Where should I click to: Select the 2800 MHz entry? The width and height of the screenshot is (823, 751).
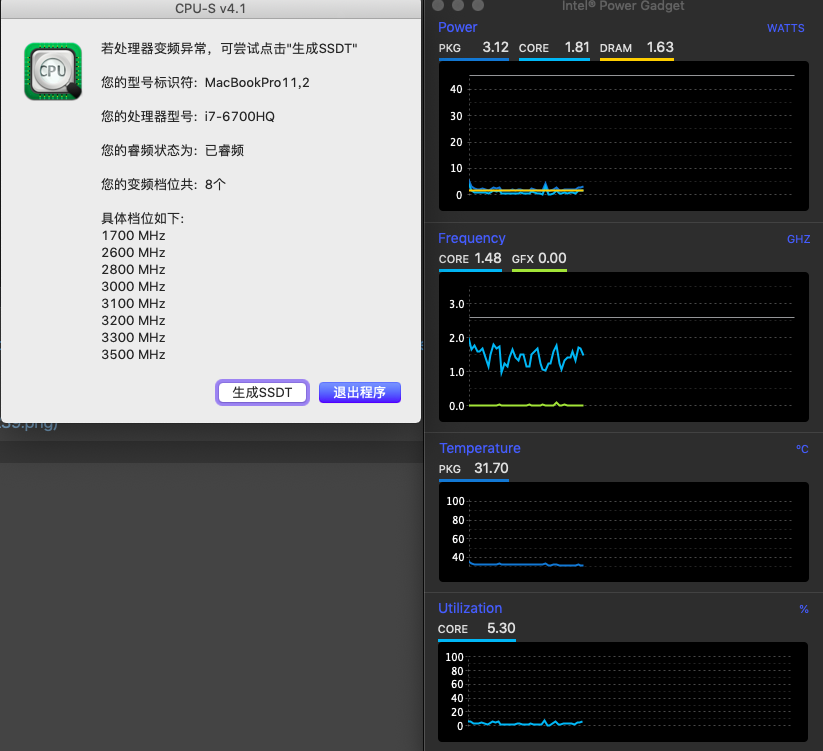click(x=133, y=270)
